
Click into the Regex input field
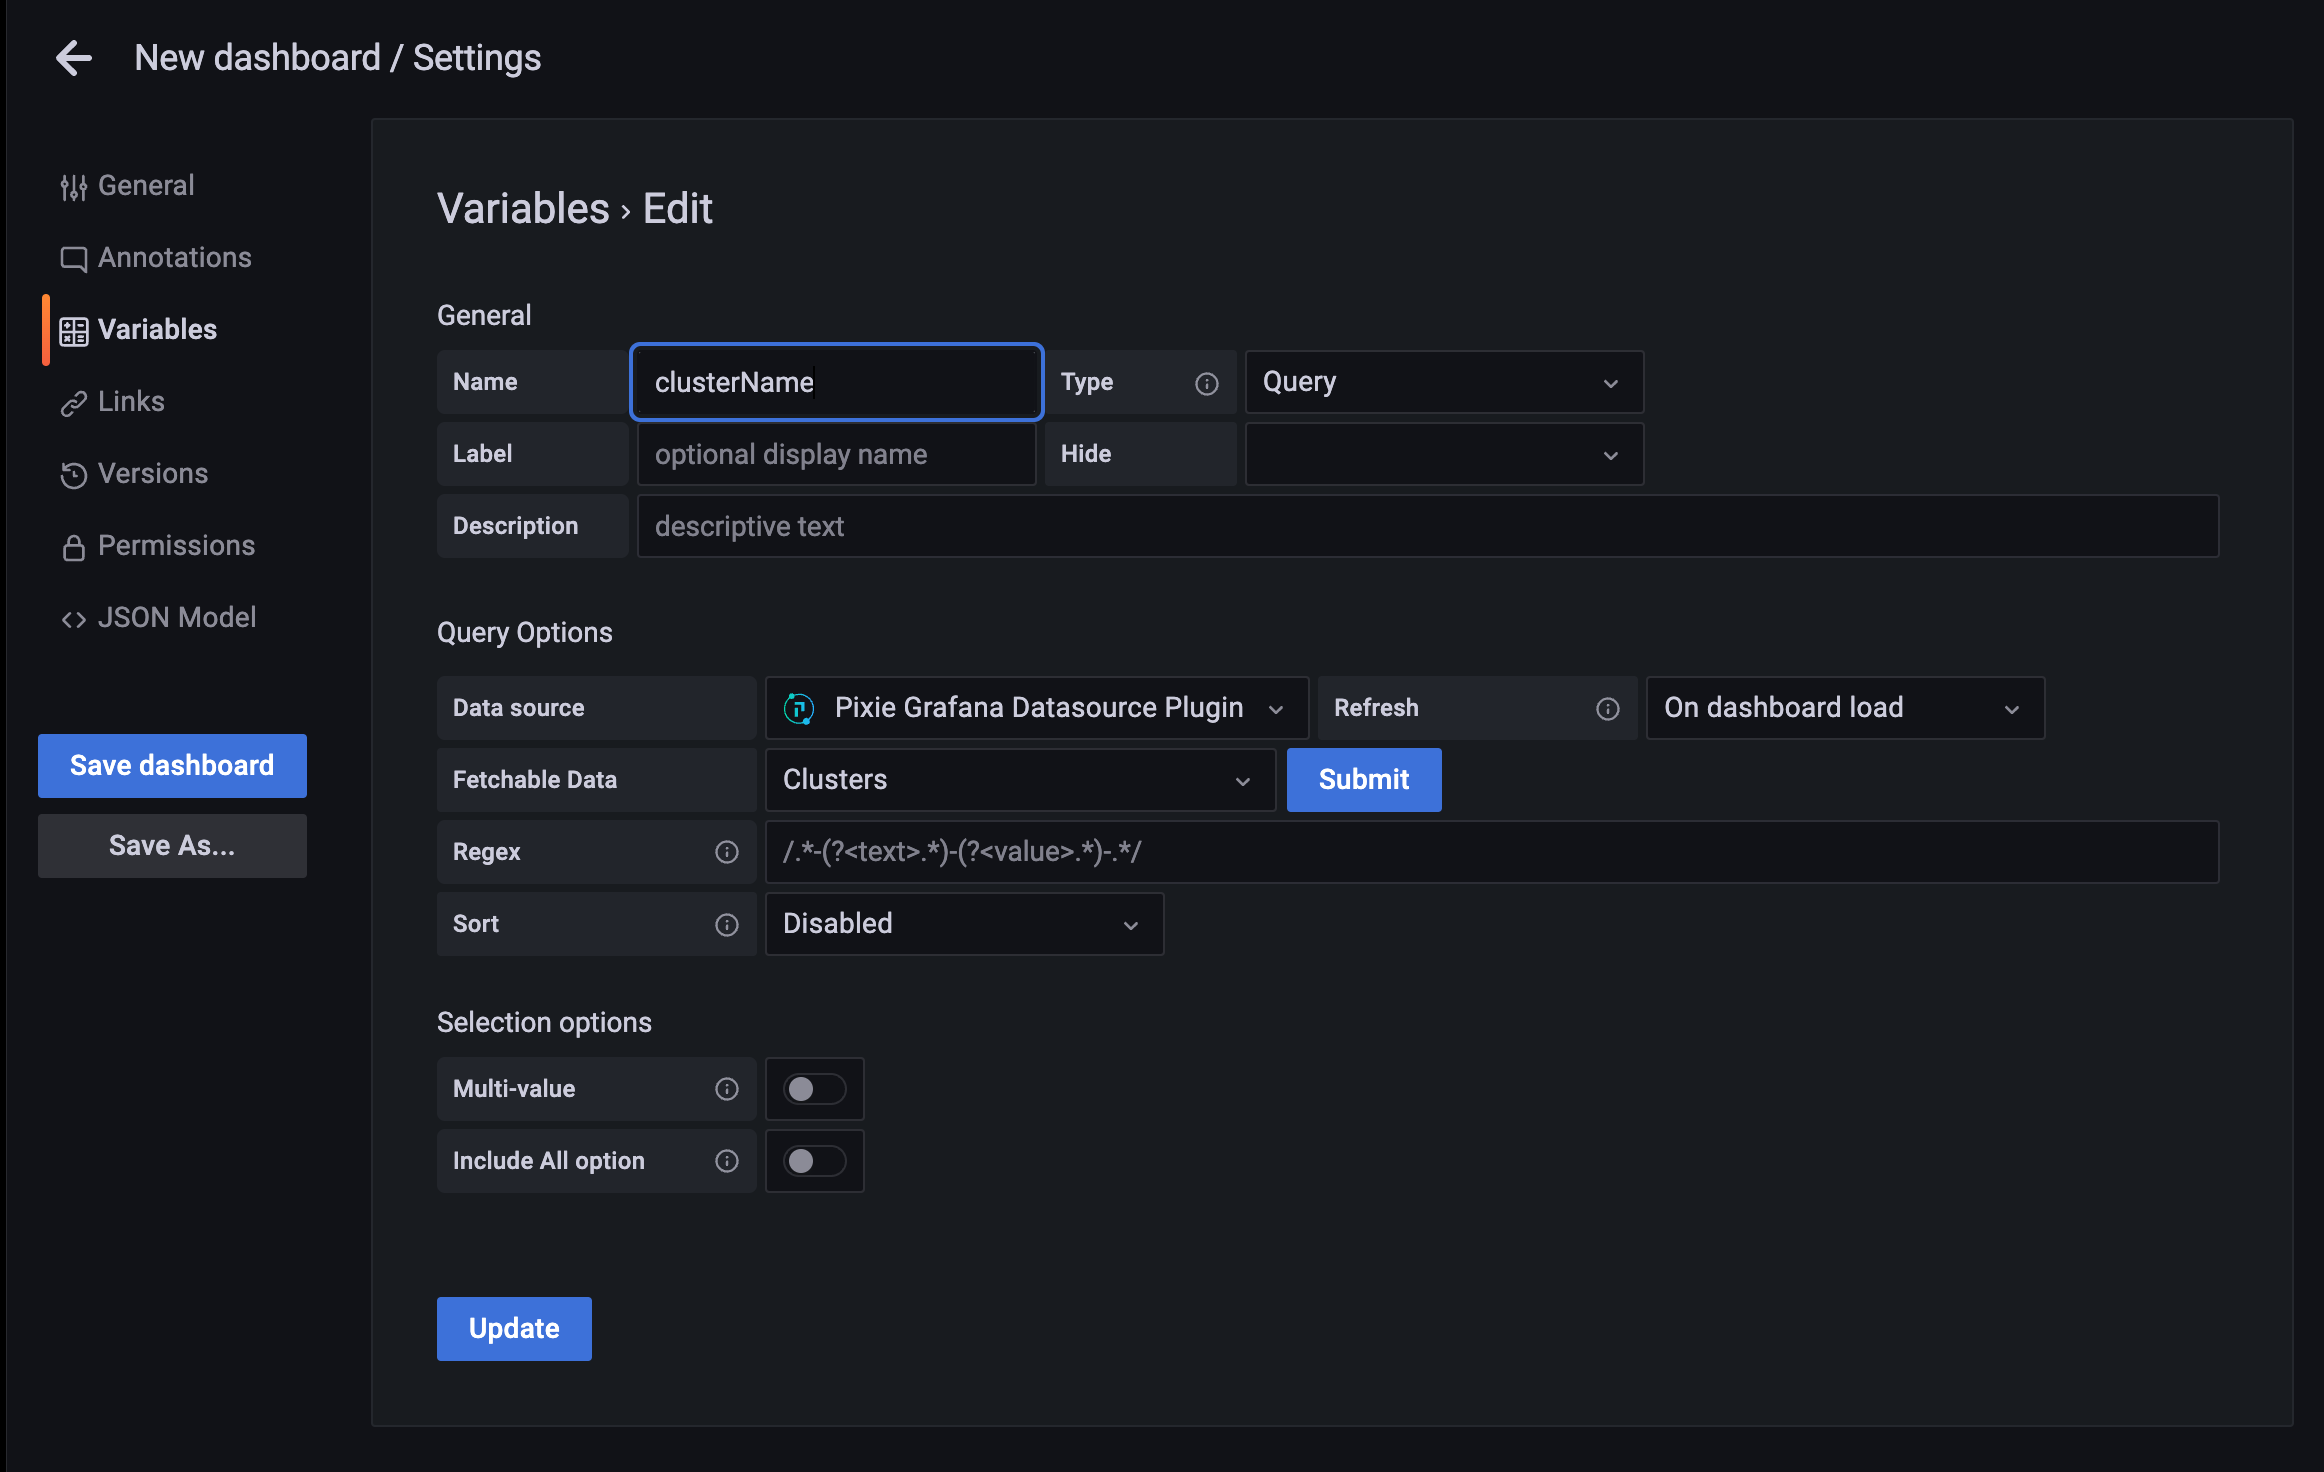(x=1490, y=852)
